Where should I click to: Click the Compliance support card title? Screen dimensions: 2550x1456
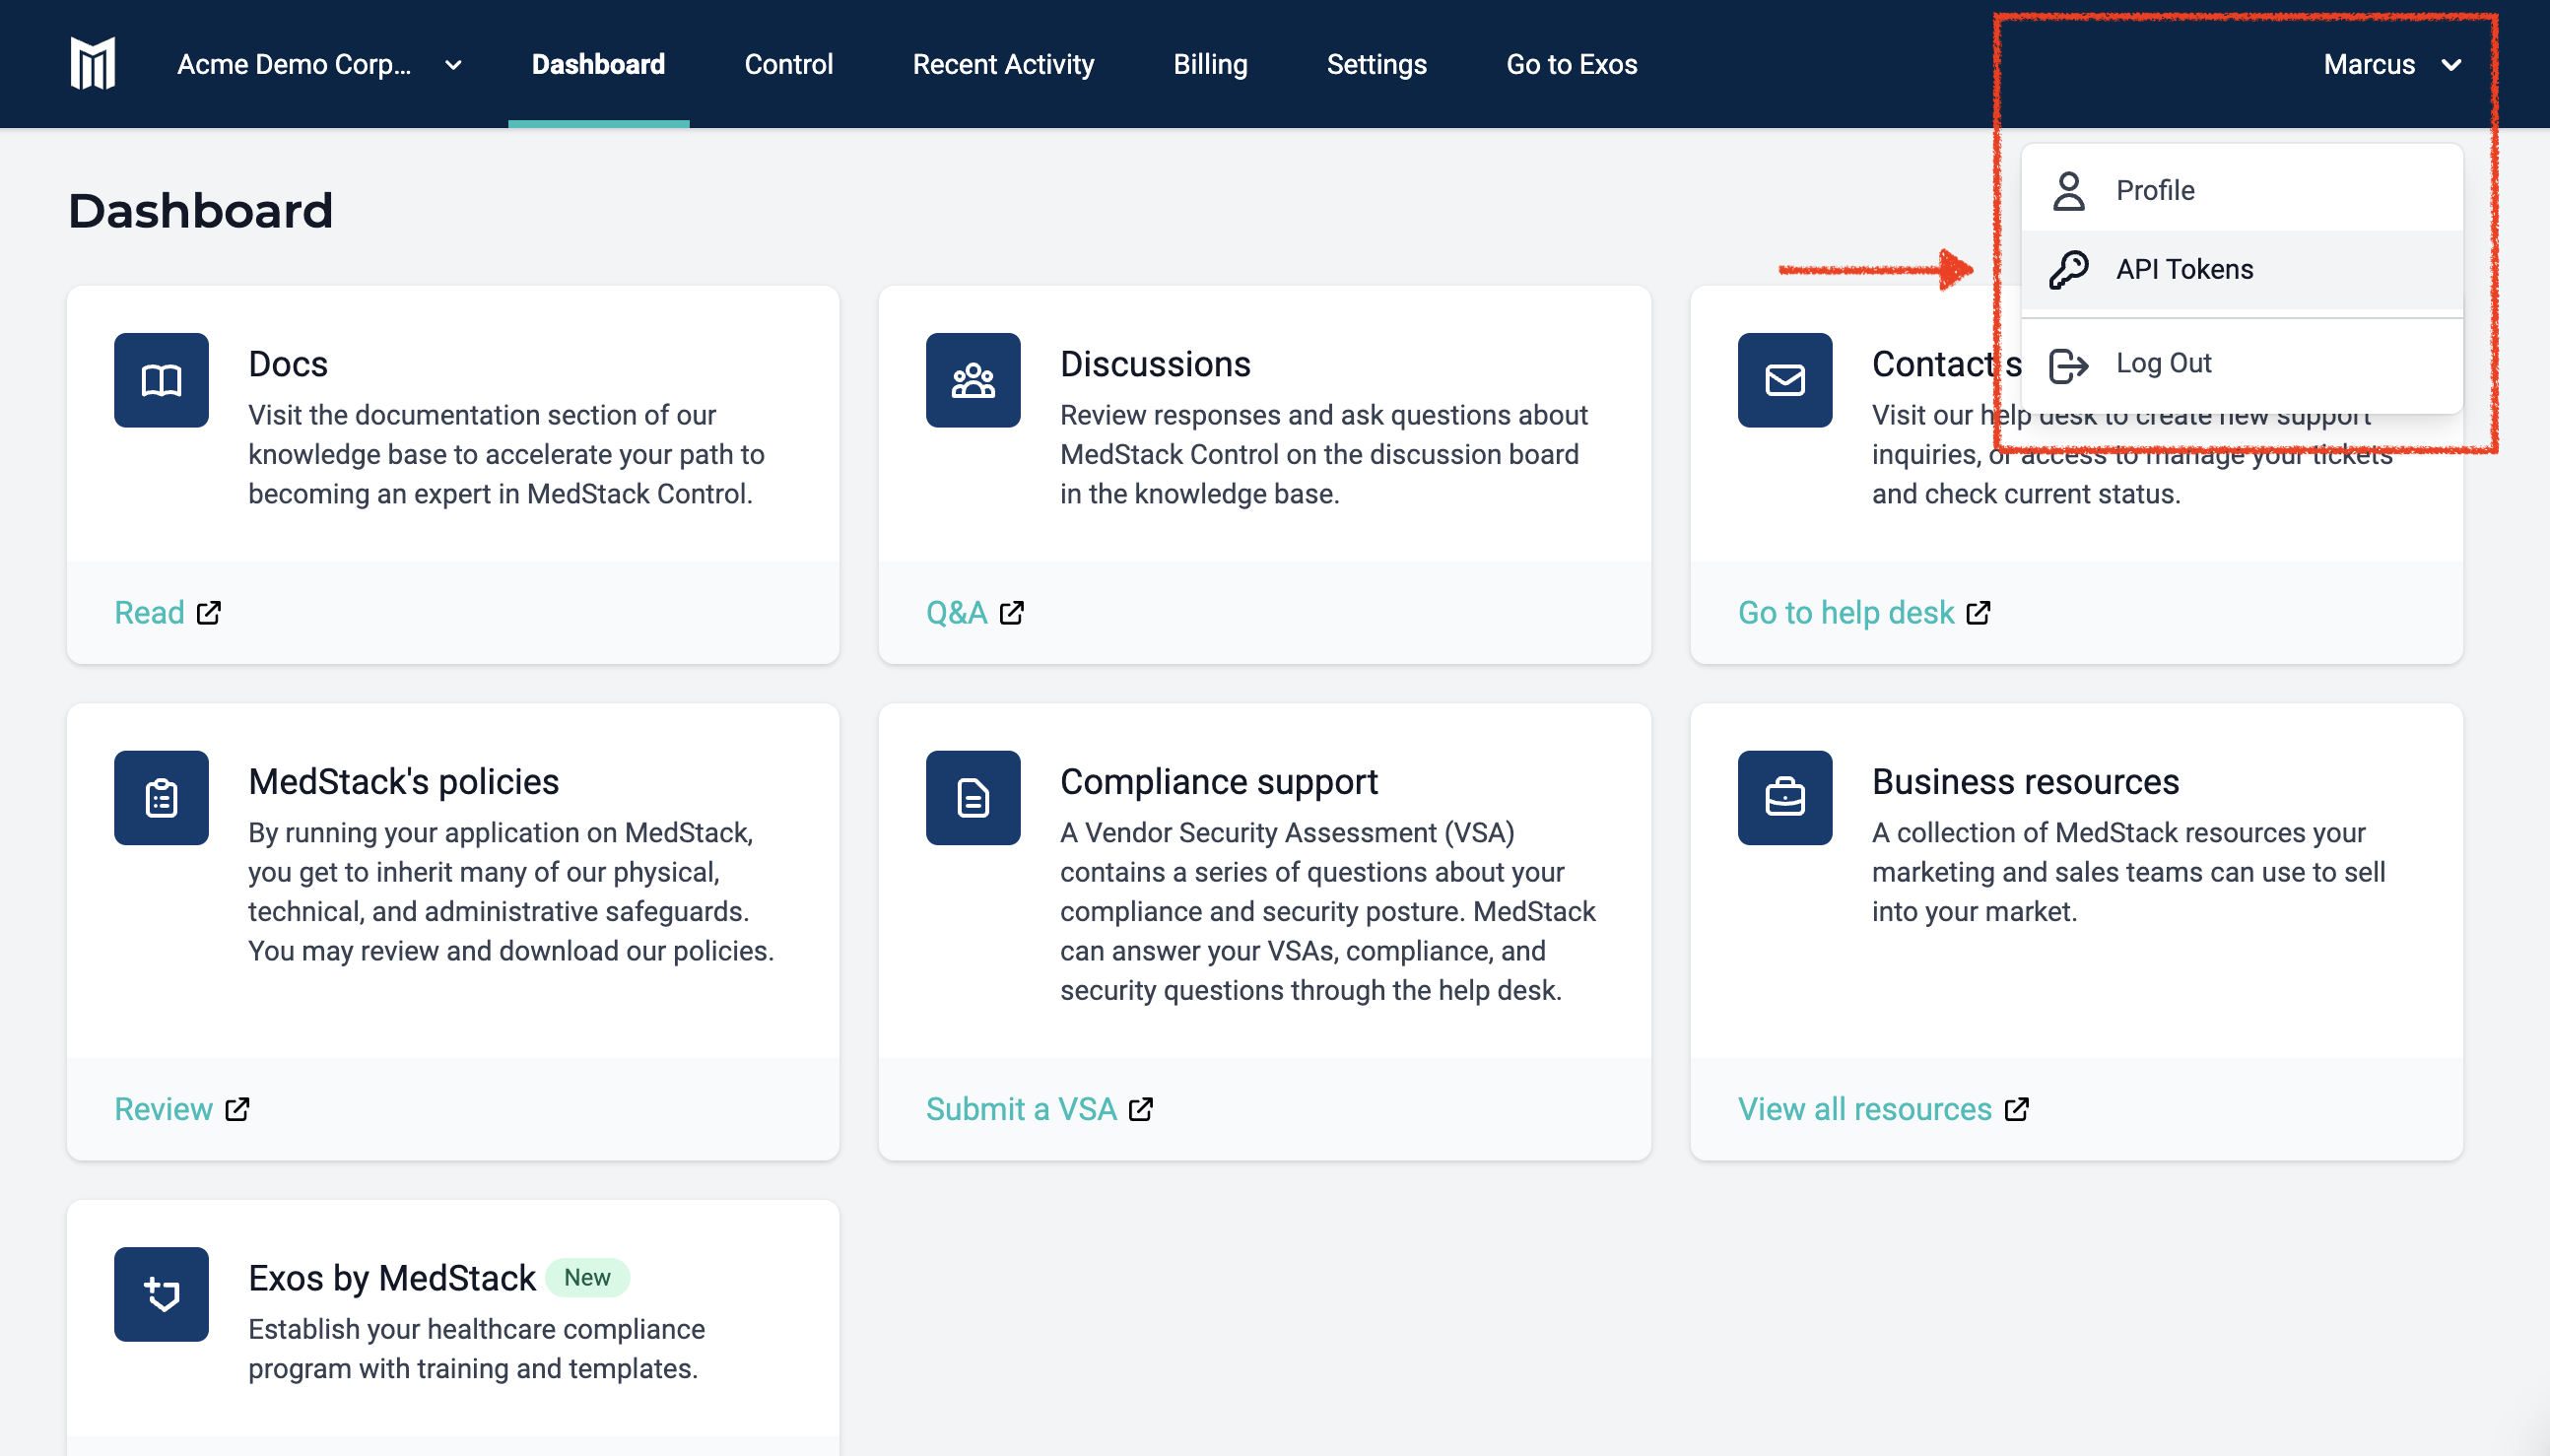coord(1219,782)
